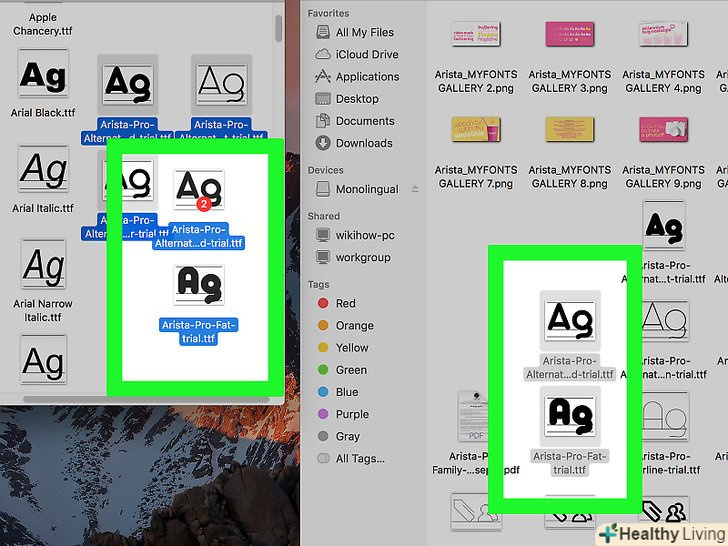728x546 pixels.
Task: Open Documents folder in sidebar
Action: 355,121
